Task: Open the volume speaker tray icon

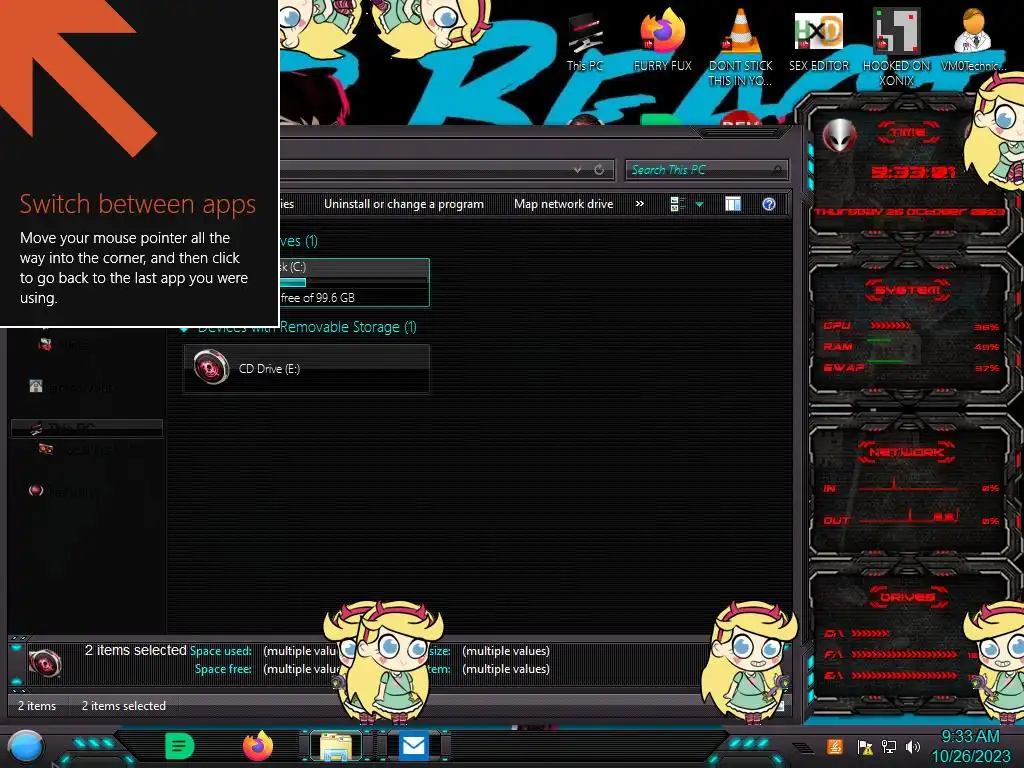Action: pos(913,746)
